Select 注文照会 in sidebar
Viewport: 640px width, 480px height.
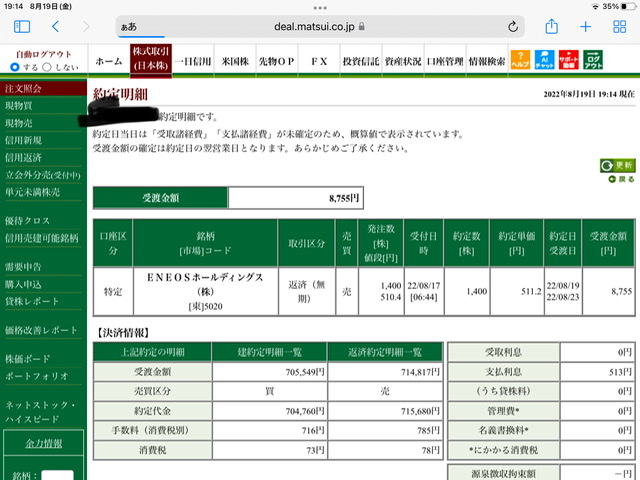point(43,88)
